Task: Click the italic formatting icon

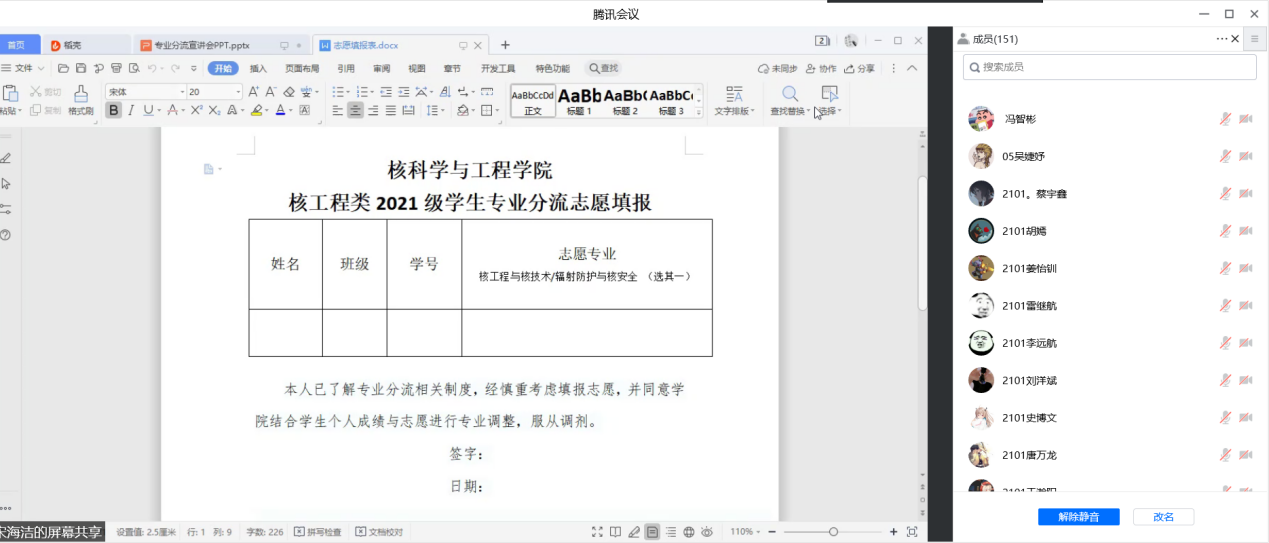Action: (130, 110)
